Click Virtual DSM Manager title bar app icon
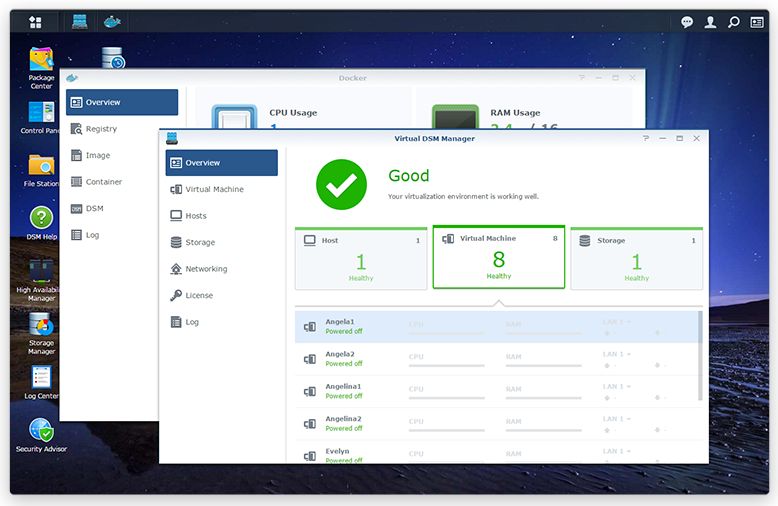This screenshot has height=506, width=778. click(x=172, y=138)
